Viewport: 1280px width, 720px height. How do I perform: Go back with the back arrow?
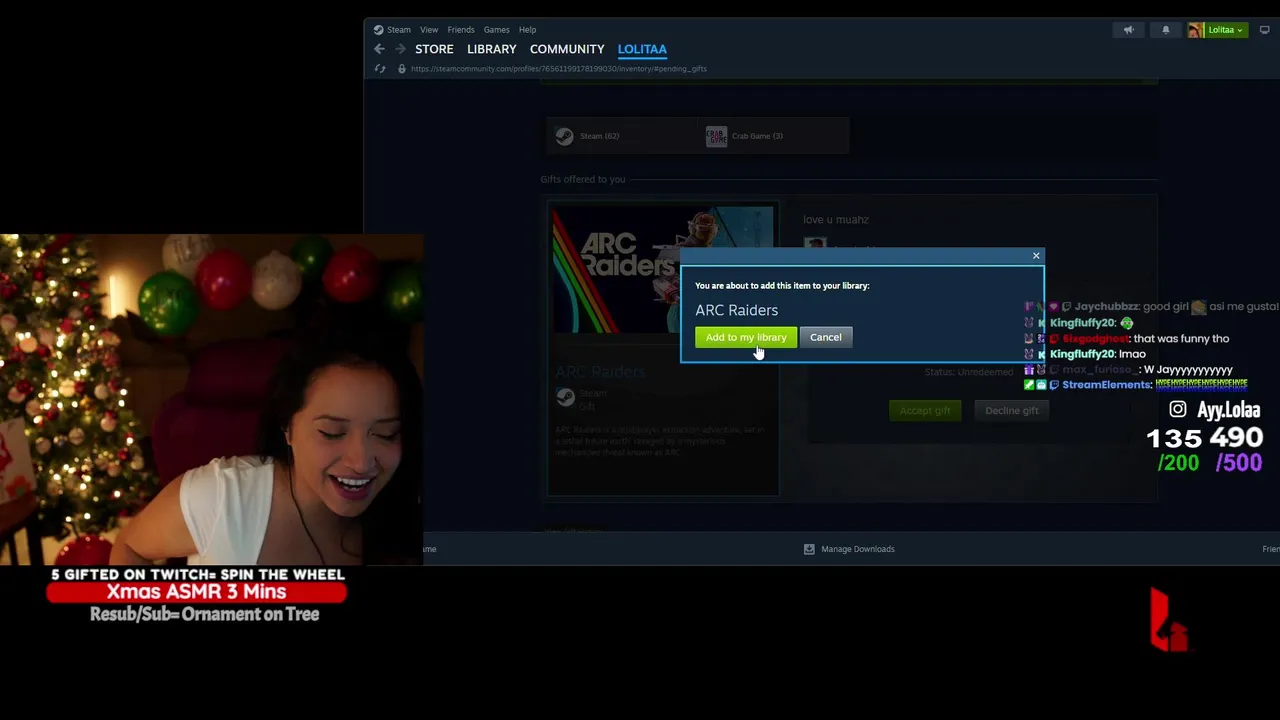(x=379, y=49)
